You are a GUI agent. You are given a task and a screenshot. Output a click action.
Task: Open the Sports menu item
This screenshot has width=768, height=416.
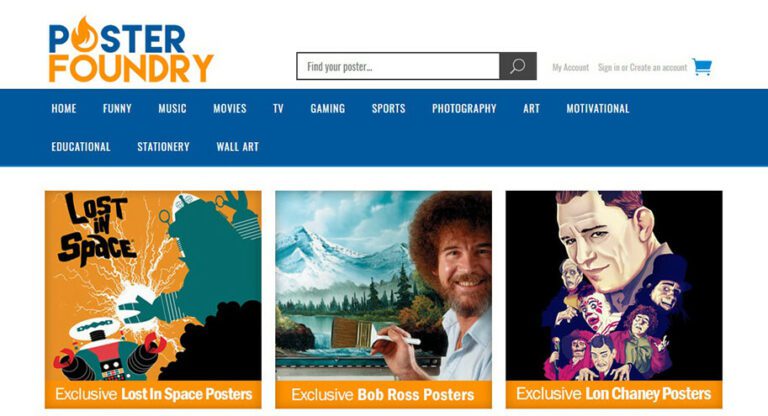coord(388,108)
